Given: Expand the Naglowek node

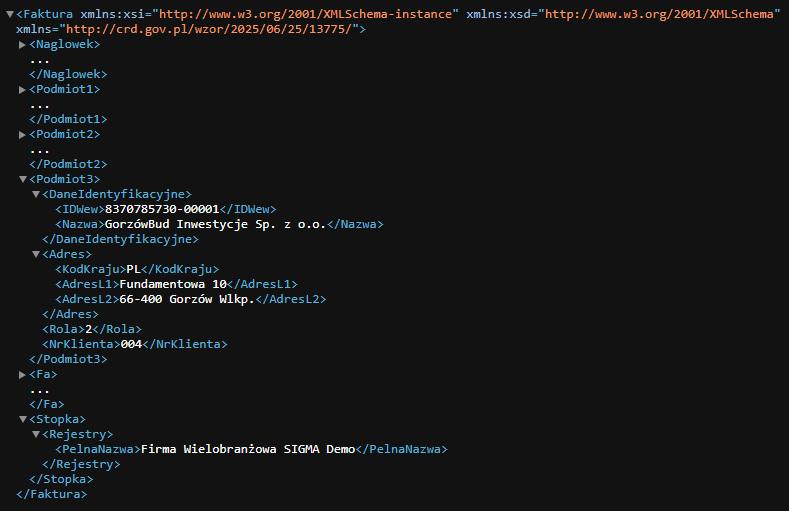Looking at the screenshot, I should 23,45.
